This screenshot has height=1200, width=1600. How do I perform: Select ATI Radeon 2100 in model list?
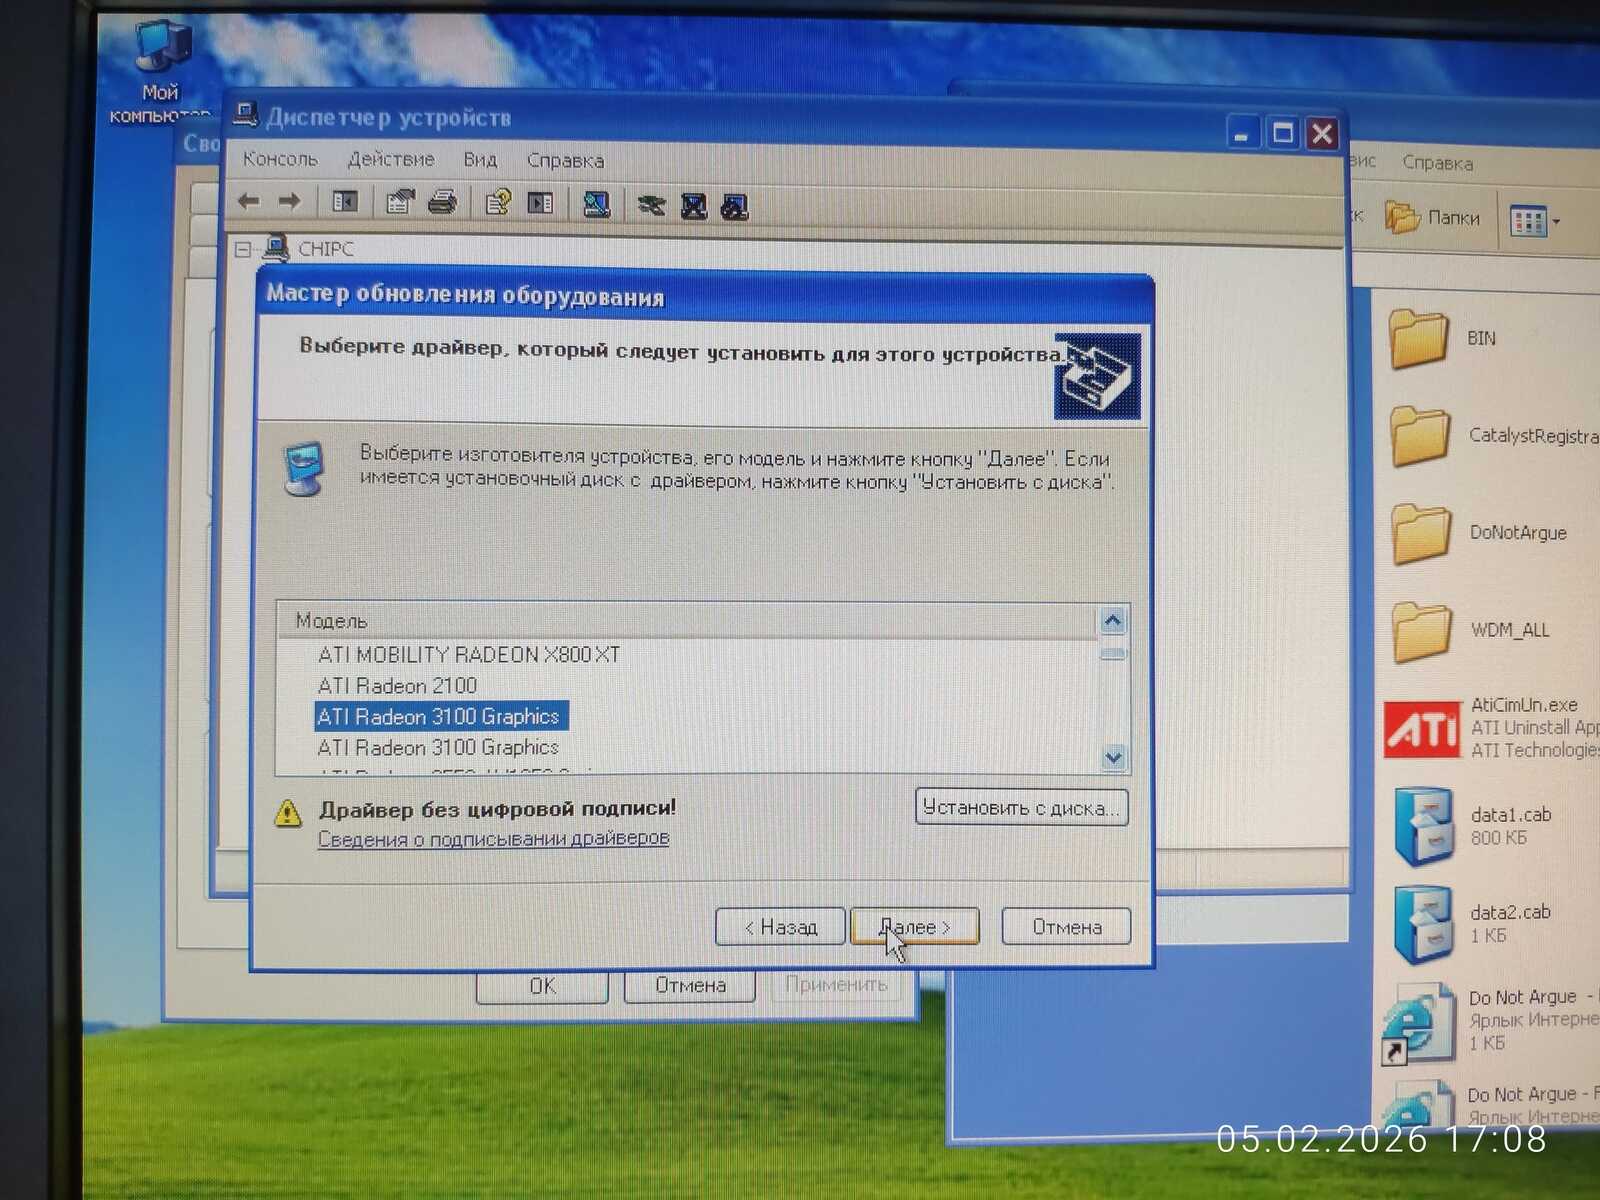(397, 686)
